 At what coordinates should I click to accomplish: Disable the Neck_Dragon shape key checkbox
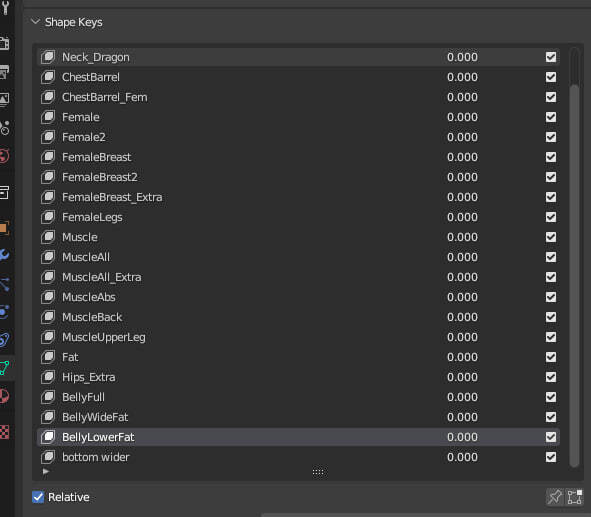(551, 57)
